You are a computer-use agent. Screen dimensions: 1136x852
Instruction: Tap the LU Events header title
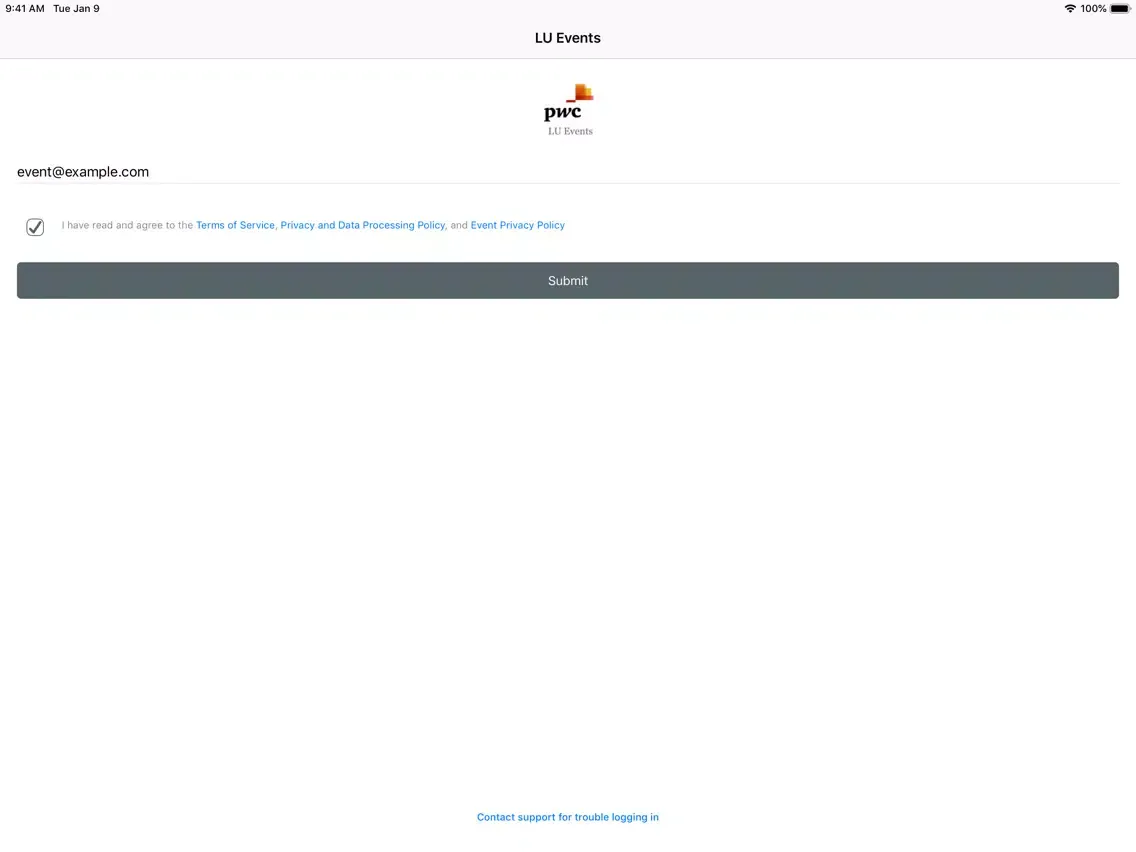568,38
